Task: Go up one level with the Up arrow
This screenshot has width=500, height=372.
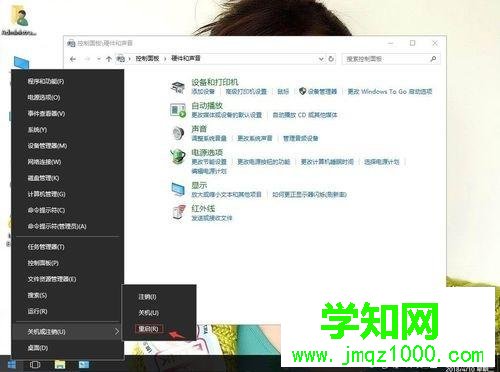Action: click(x=108, y=59)
